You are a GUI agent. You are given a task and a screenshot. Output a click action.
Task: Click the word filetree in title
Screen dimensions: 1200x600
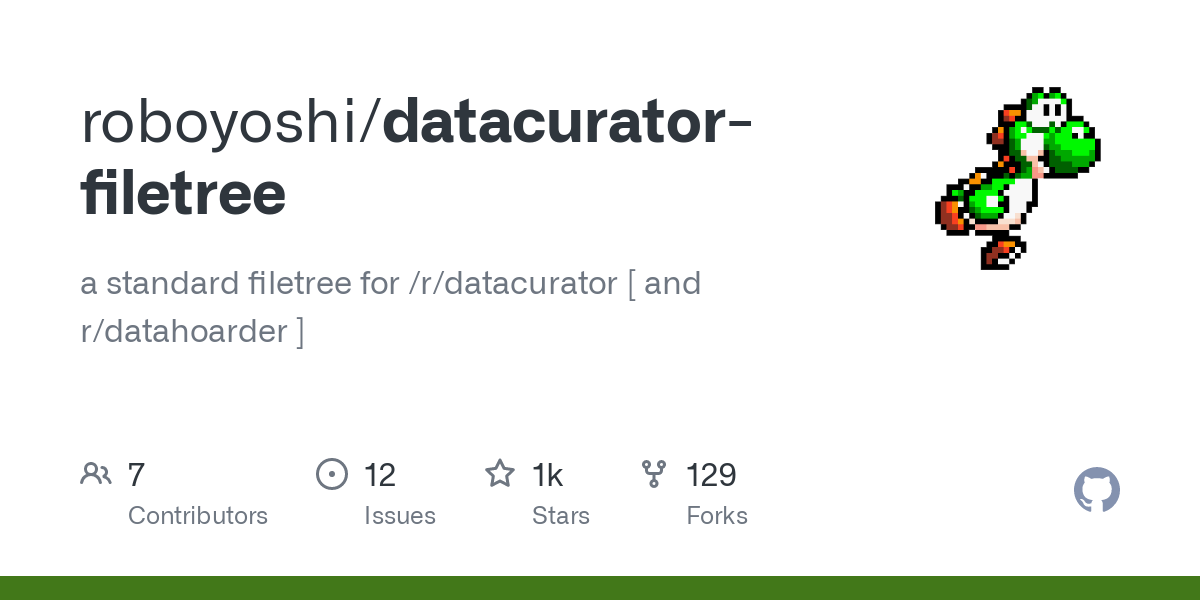click(x=183, y=194)
